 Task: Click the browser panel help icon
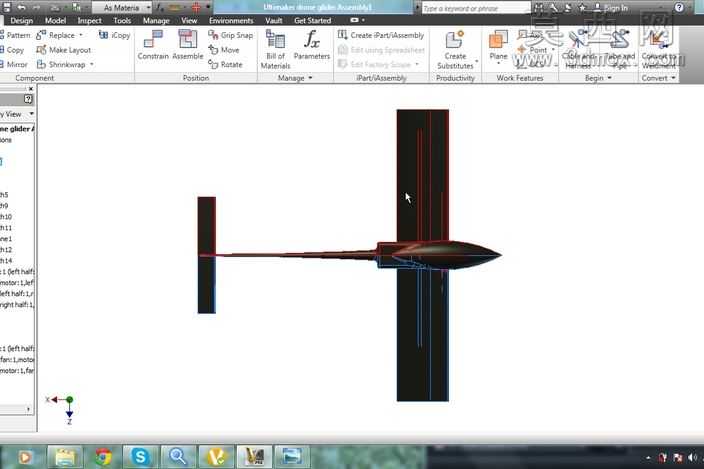point(28,99)
